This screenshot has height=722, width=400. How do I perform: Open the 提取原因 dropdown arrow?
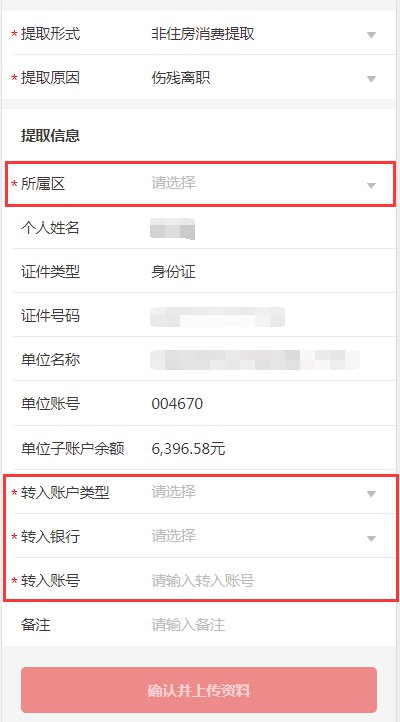pos(371,79)
